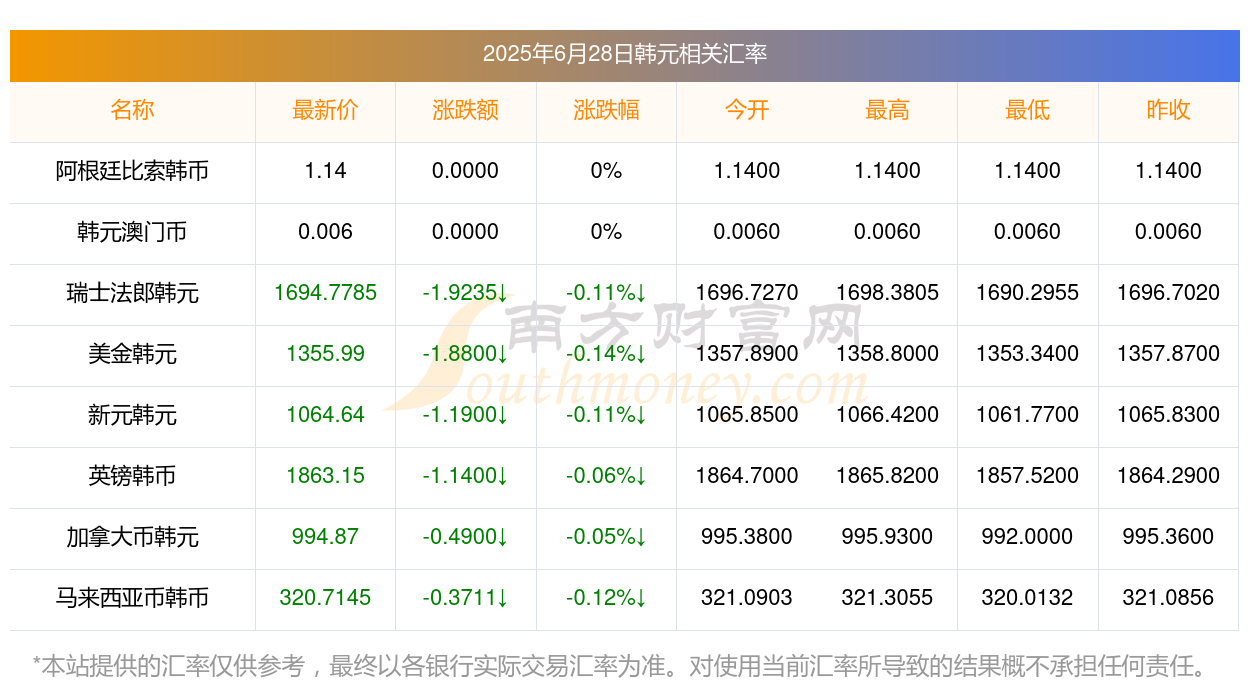
Task: Select the 阿根廷比索韩币 row name
Action: click(132, 171)
